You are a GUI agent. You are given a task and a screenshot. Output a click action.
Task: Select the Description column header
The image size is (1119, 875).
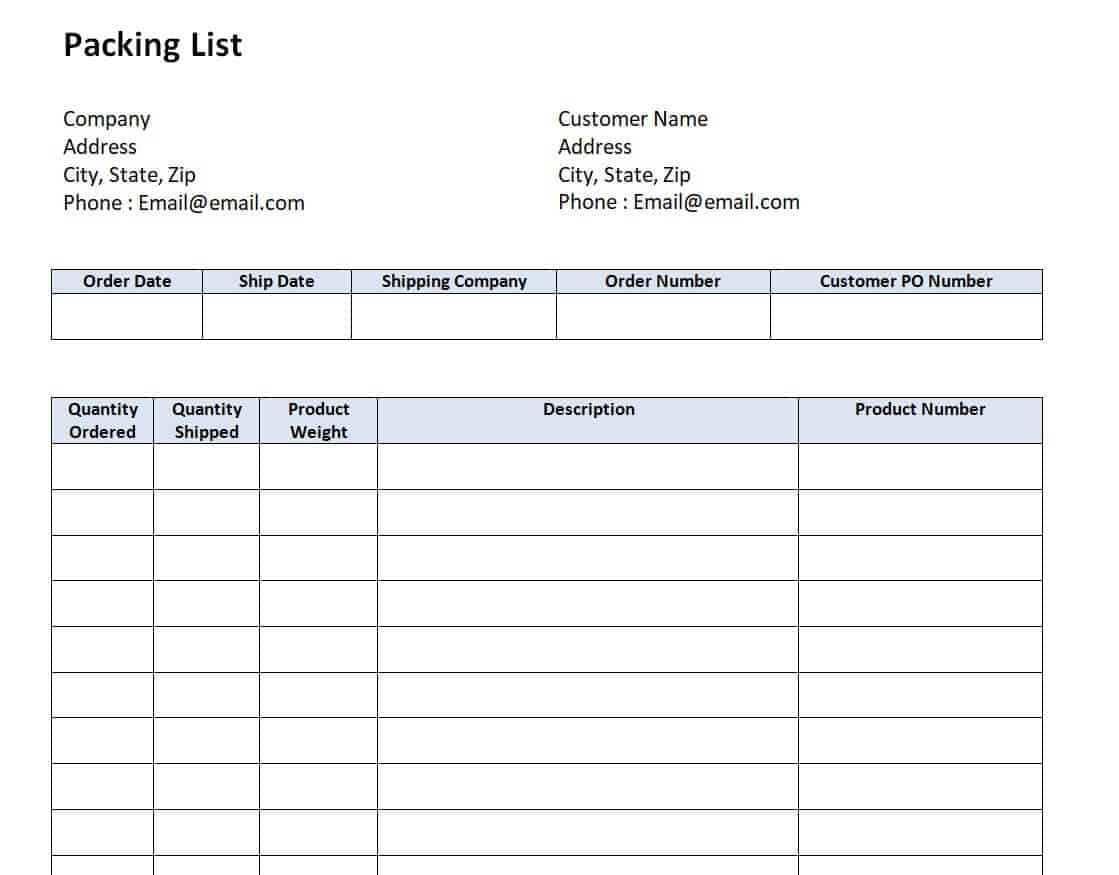click(x=588, y=420)
